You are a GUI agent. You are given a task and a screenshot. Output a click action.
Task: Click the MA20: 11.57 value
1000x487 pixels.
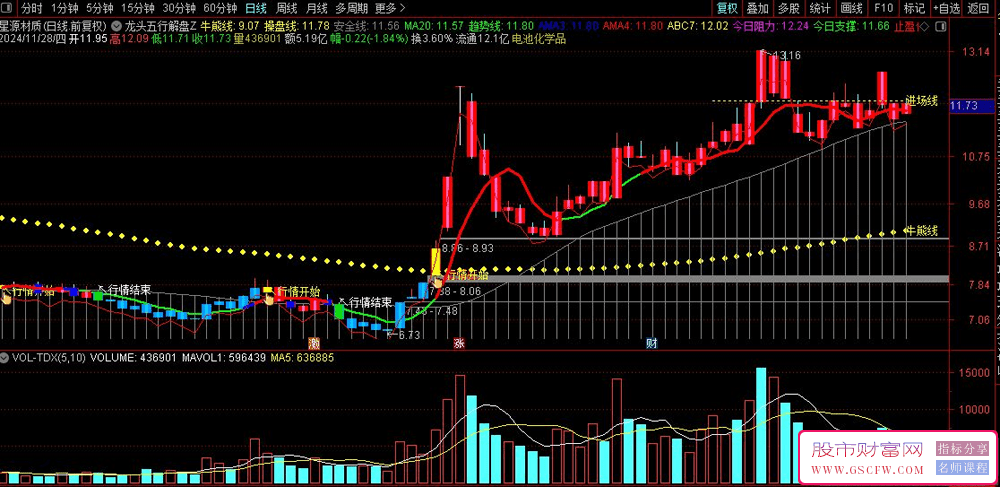(x=434, y=27)
